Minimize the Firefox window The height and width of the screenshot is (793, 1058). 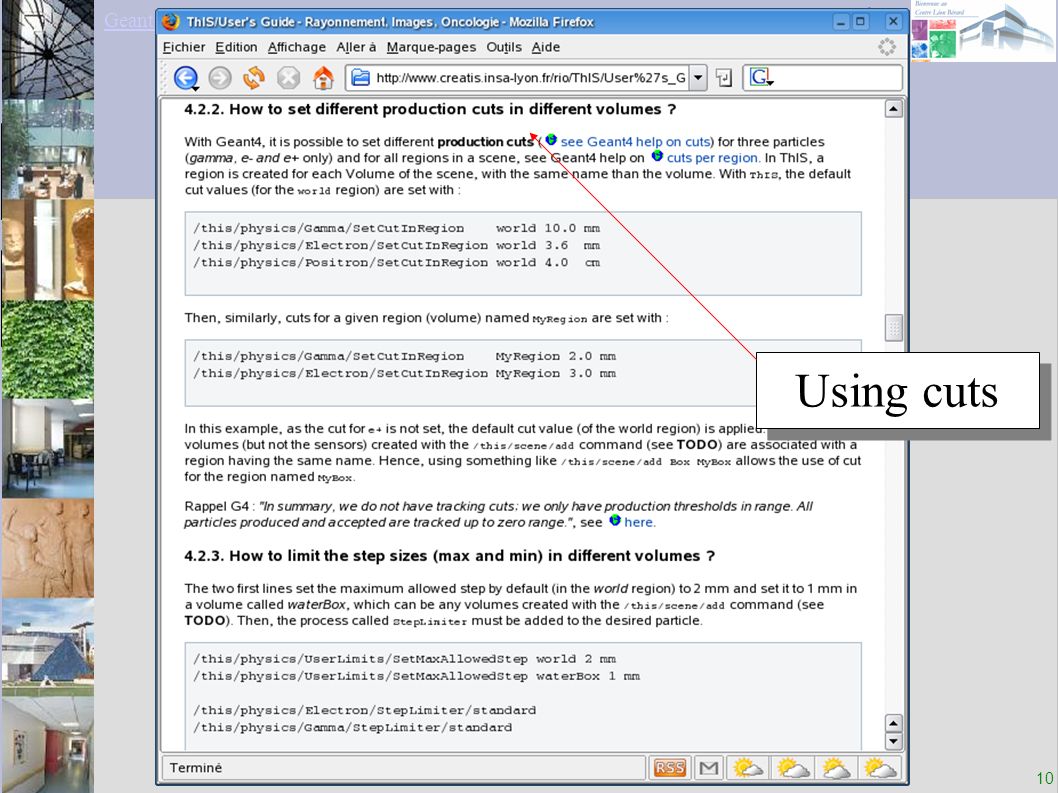(x=841, y=22)
